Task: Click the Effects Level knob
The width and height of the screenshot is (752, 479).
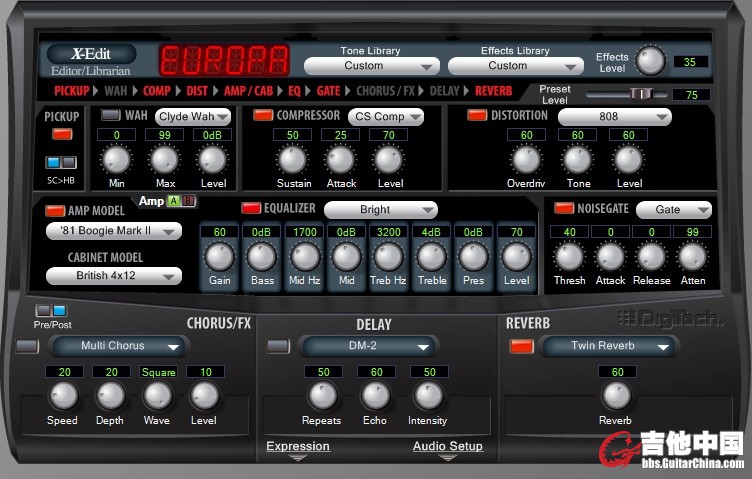Action: point(650,60)
